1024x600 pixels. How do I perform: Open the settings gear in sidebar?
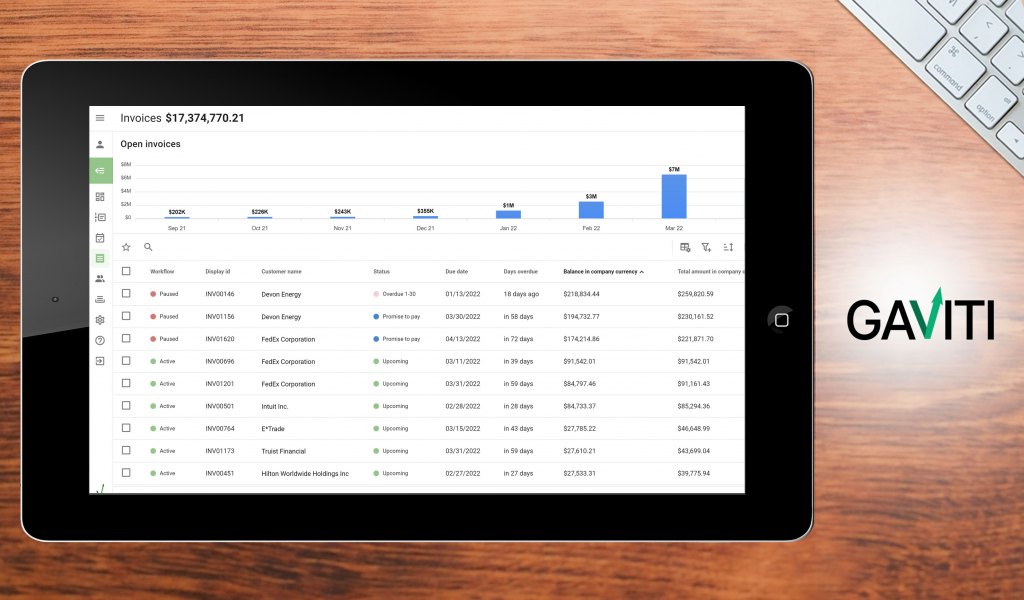pos(100,320)
